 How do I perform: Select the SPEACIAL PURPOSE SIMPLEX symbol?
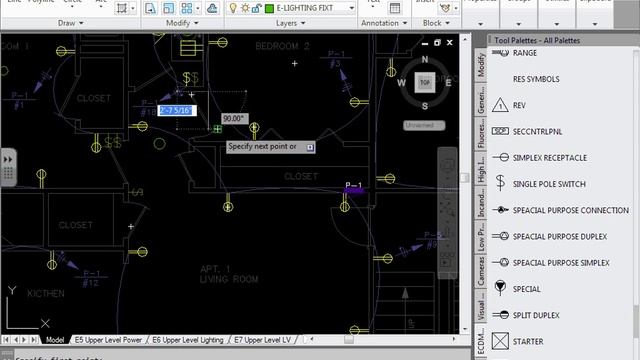coord(551,262)
